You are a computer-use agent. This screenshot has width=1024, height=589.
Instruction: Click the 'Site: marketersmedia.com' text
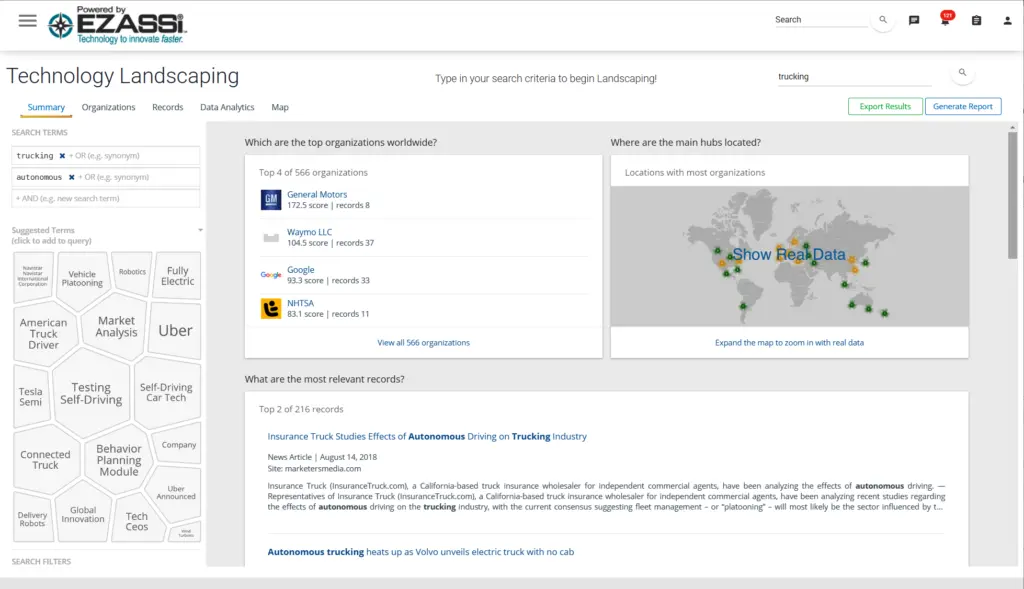314,468
